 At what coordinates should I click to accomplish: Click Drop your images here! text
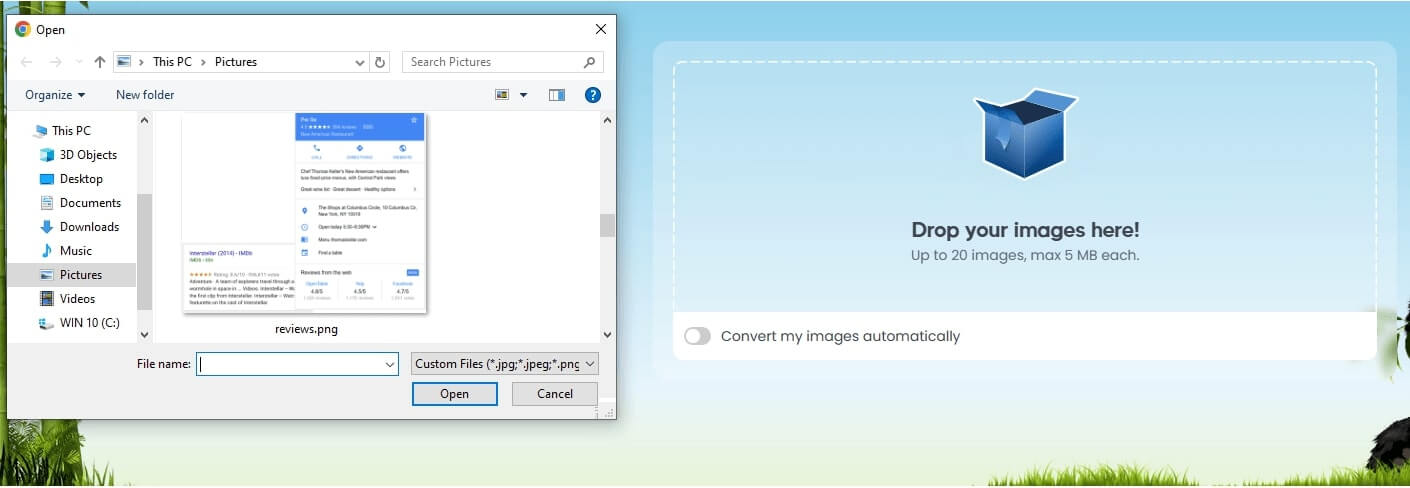coord(1025,230)
